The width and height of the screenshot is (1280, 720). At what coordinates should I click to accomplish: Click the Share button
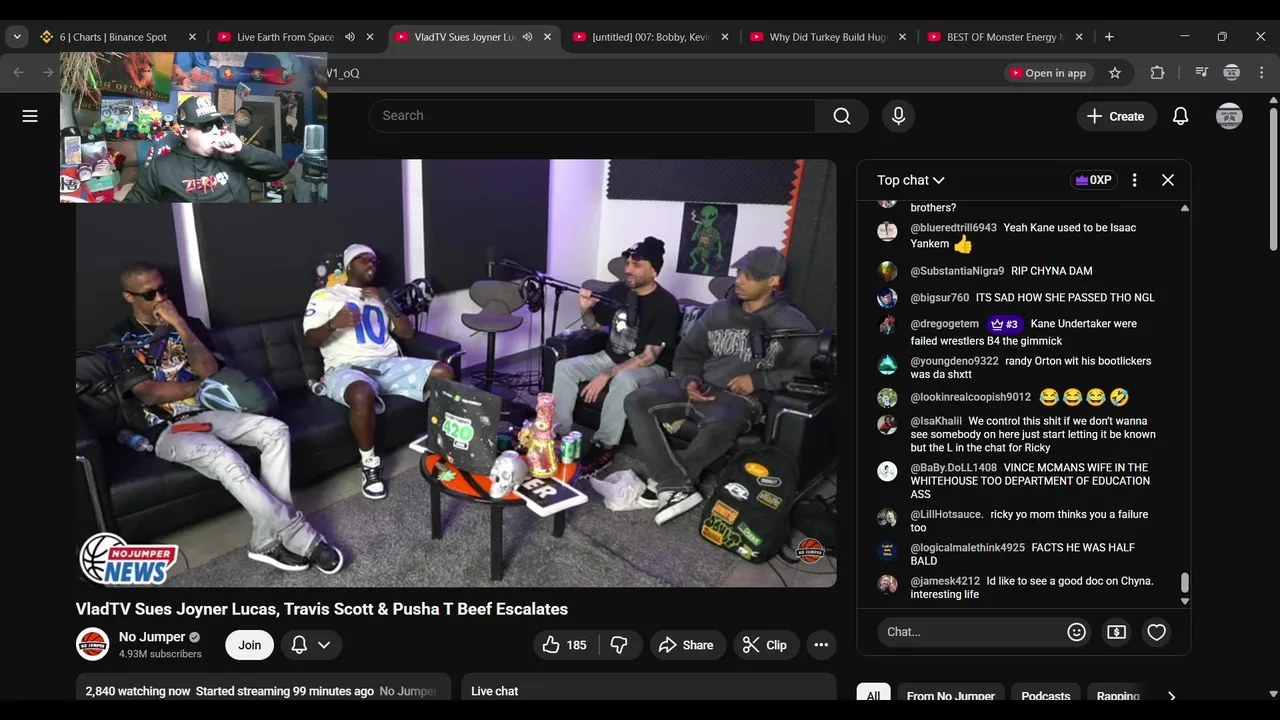click(x=685, y=645)
